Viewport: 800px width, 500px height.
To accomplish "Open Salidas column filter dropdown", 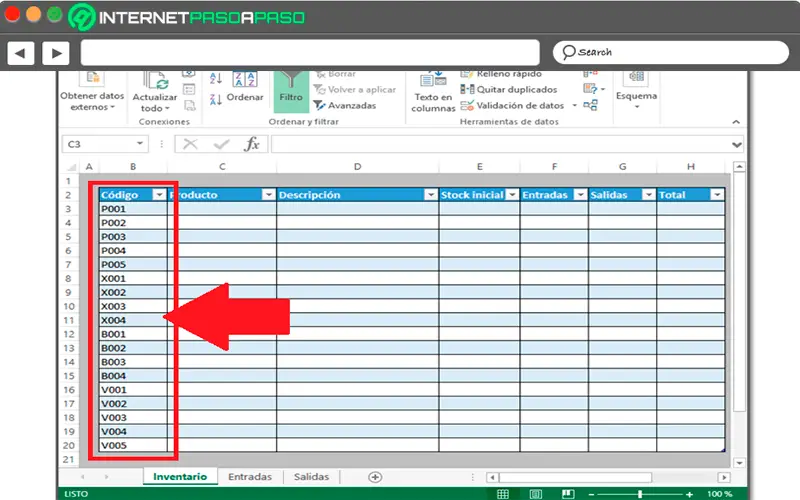I will pos(648,195).
